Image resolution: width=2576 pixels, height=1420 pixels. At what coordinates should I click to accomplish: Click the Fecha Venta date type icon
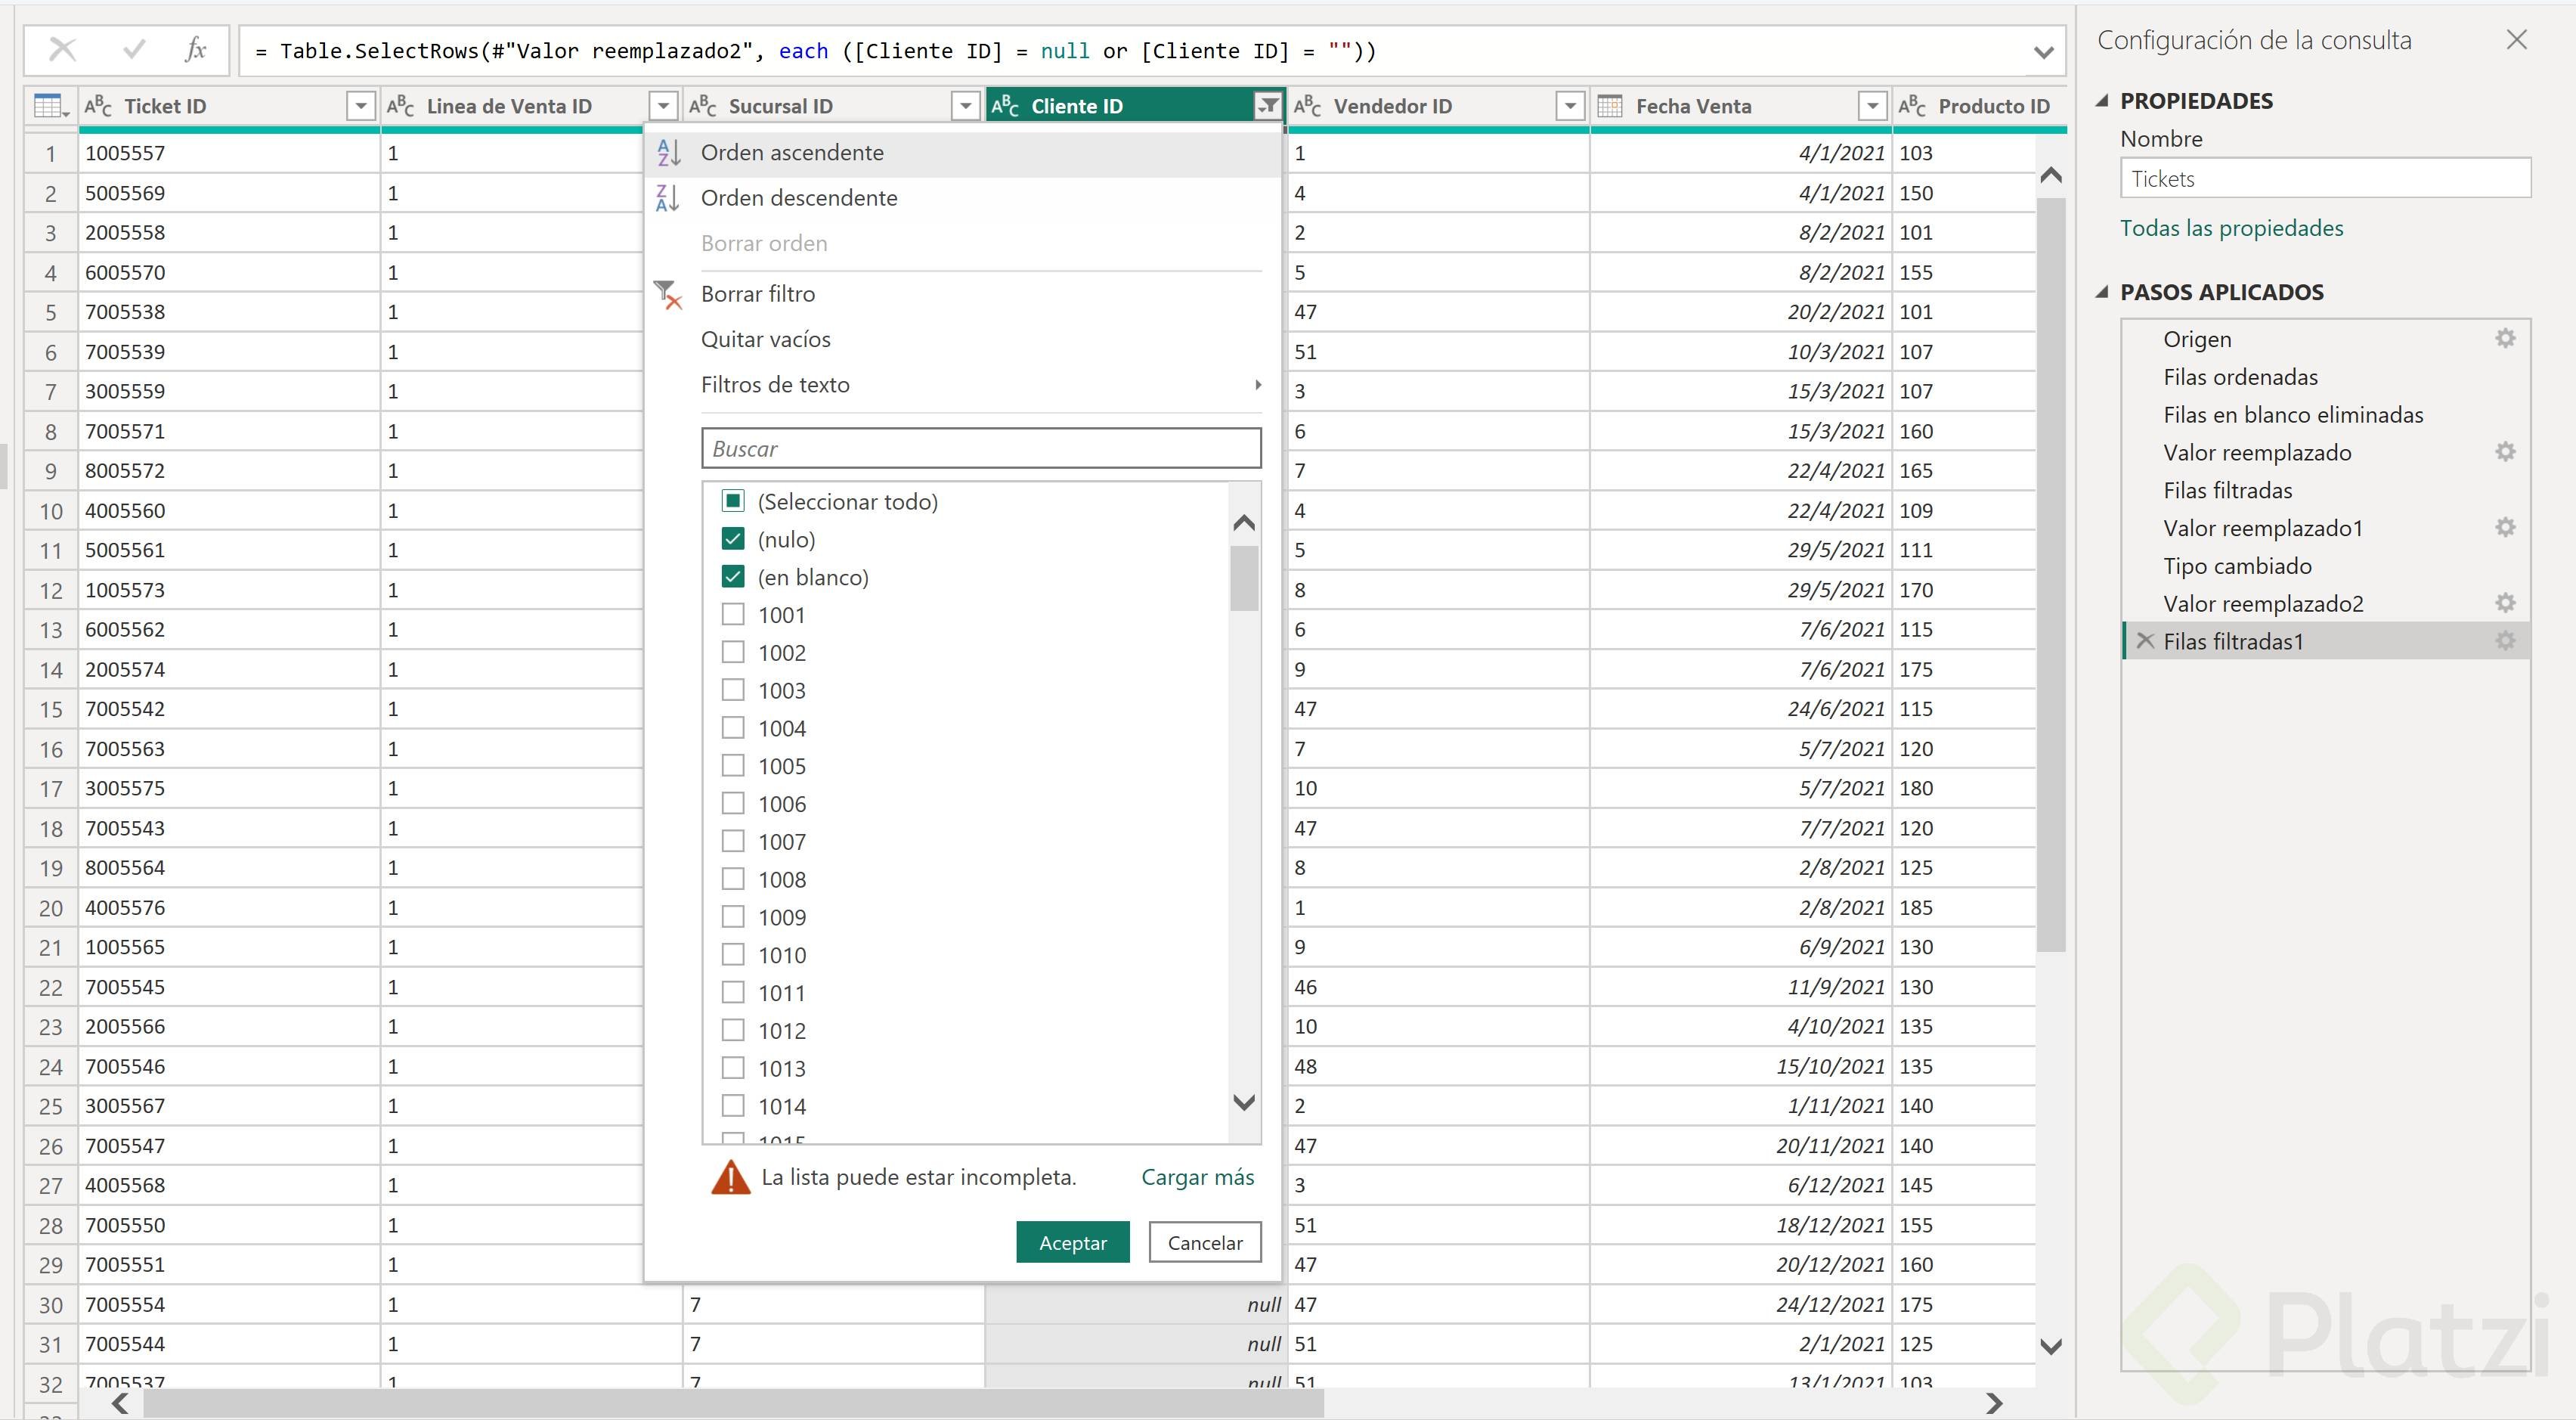pyautogui.click(x=1609, y=106)
